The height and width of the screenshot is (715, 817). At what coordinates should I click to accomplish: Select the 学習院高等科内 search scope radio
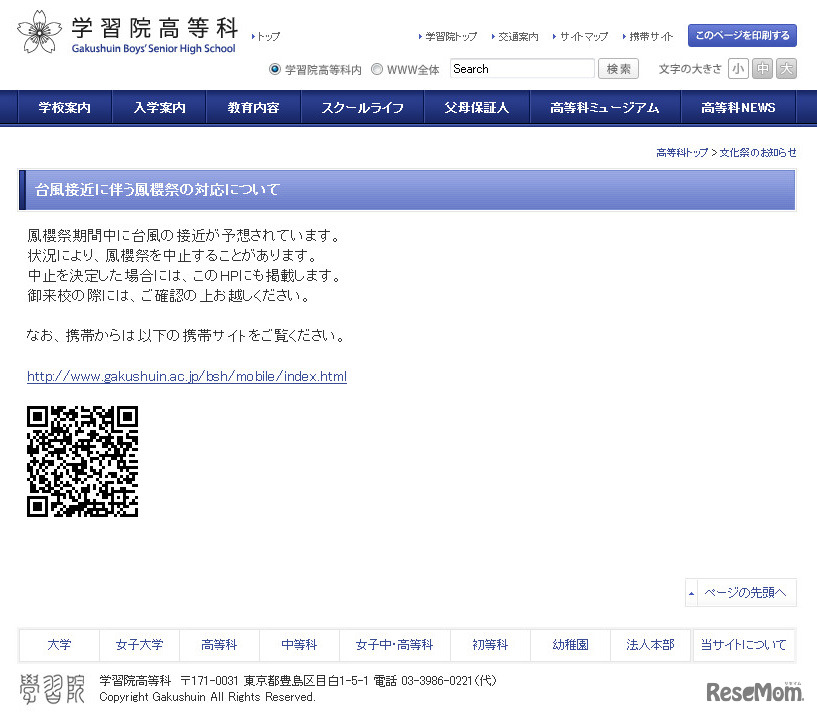(x=273, y=69)
